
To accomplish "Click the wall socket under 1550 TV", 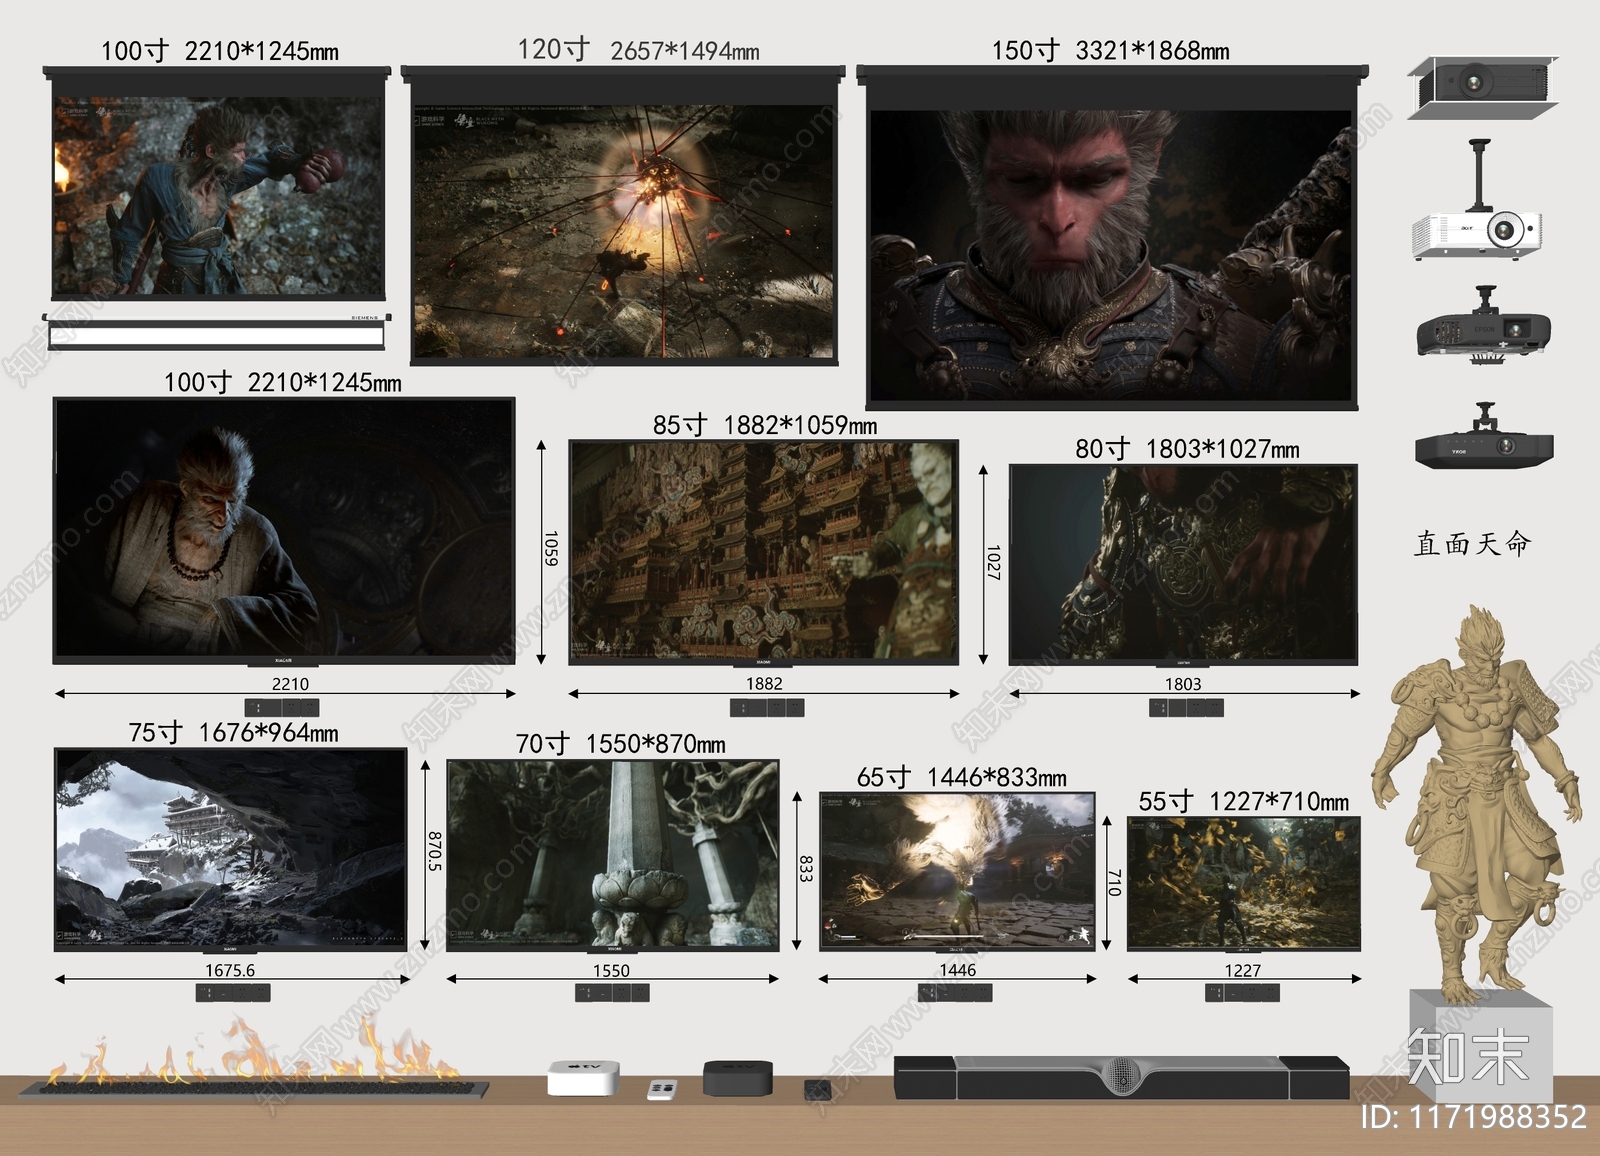I will 612,993.
